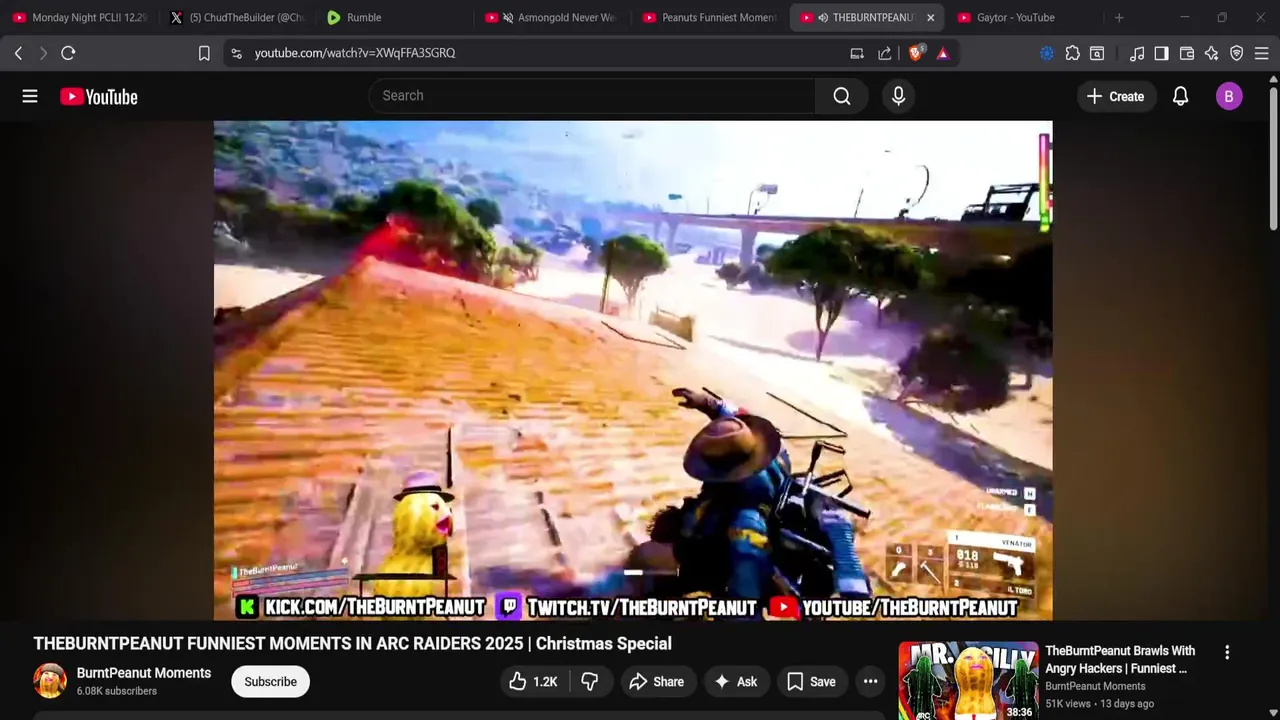This screenshot has width=1280, height=720.
Task: Go back with browser back arrow
Action: pyautogui.click(x=18, y=53)
